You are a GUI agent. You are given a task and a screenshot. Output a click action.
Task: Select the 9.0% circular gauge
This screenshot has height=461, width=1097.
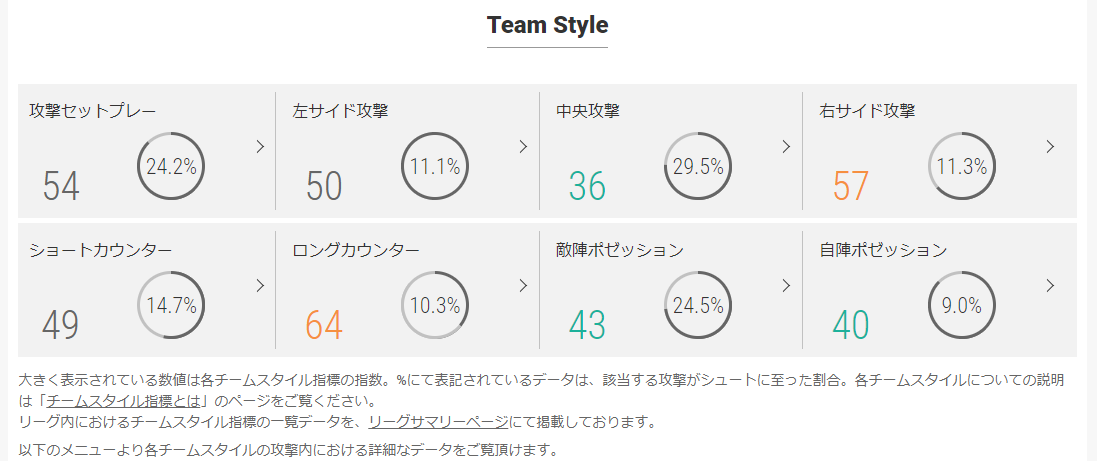coord(961,305)
